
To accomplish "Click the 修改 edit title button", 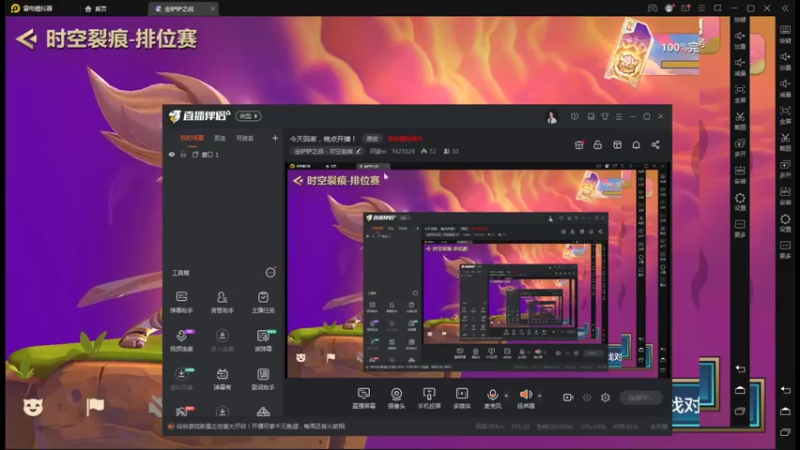I will [x=372, y=139].
